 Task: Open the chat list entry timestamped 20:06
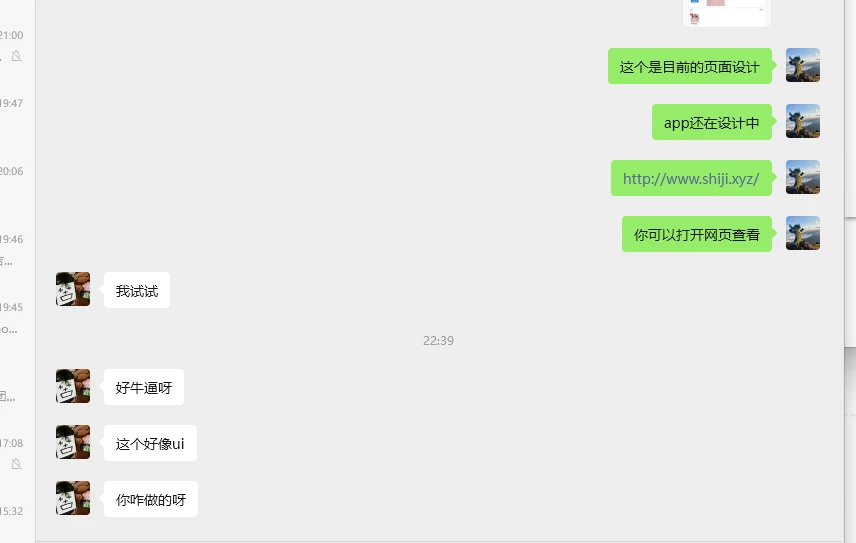(x=17, y=181)
